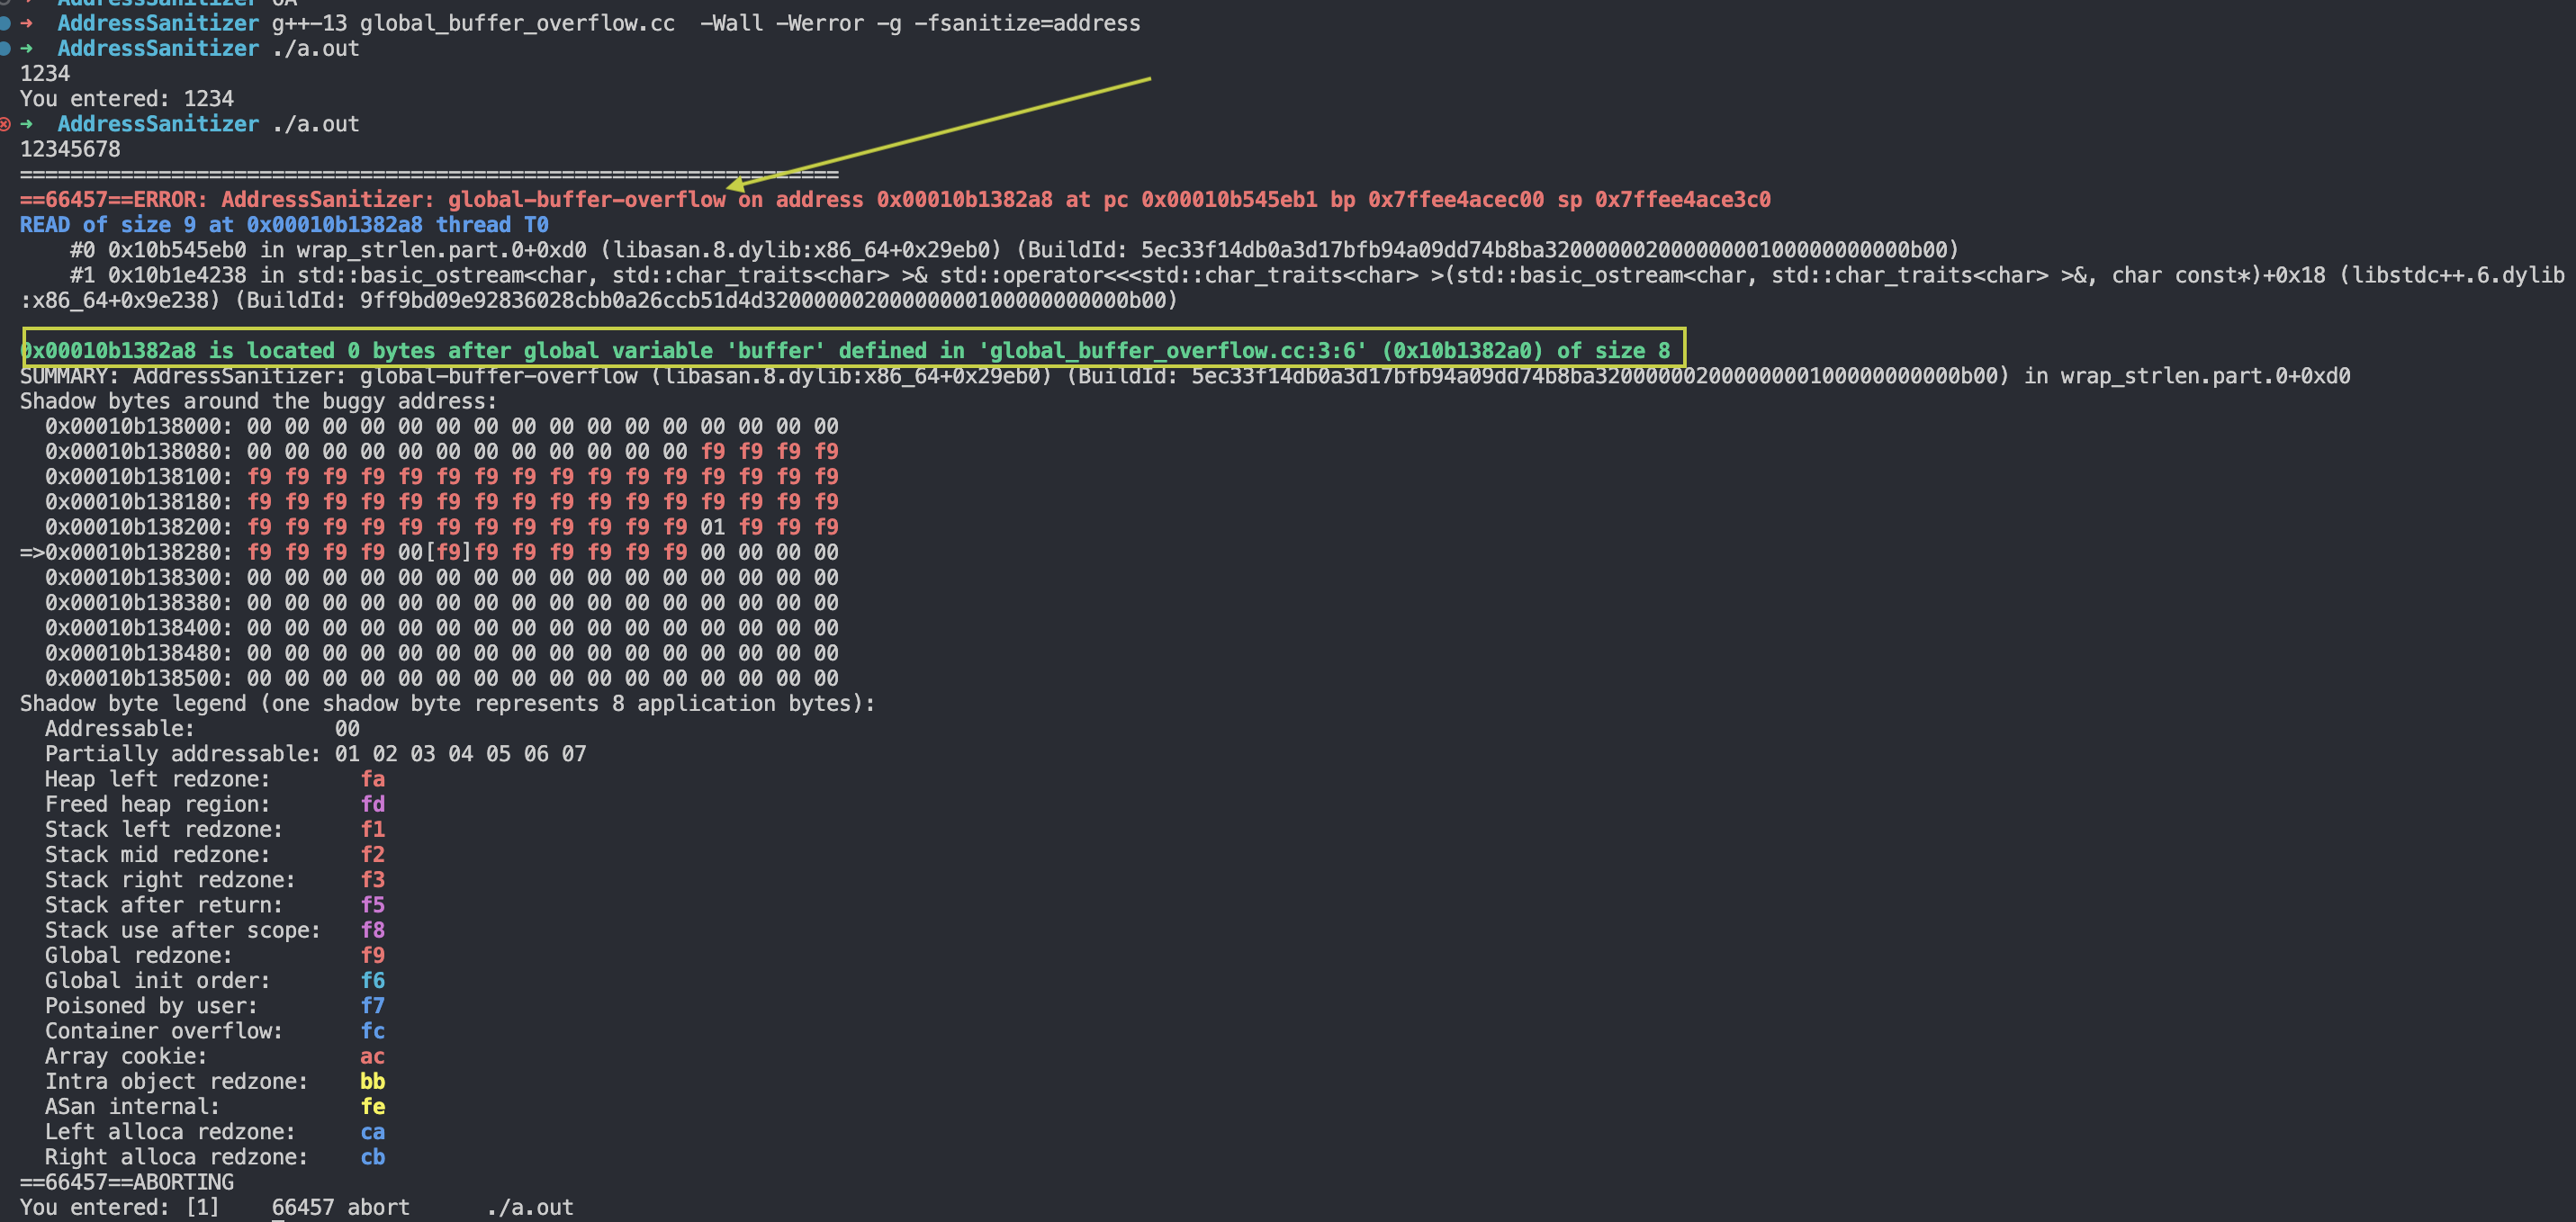Click shadow row 0x00010b138300
Viewport: 2576px width, 1222px height.
[442, 578]
